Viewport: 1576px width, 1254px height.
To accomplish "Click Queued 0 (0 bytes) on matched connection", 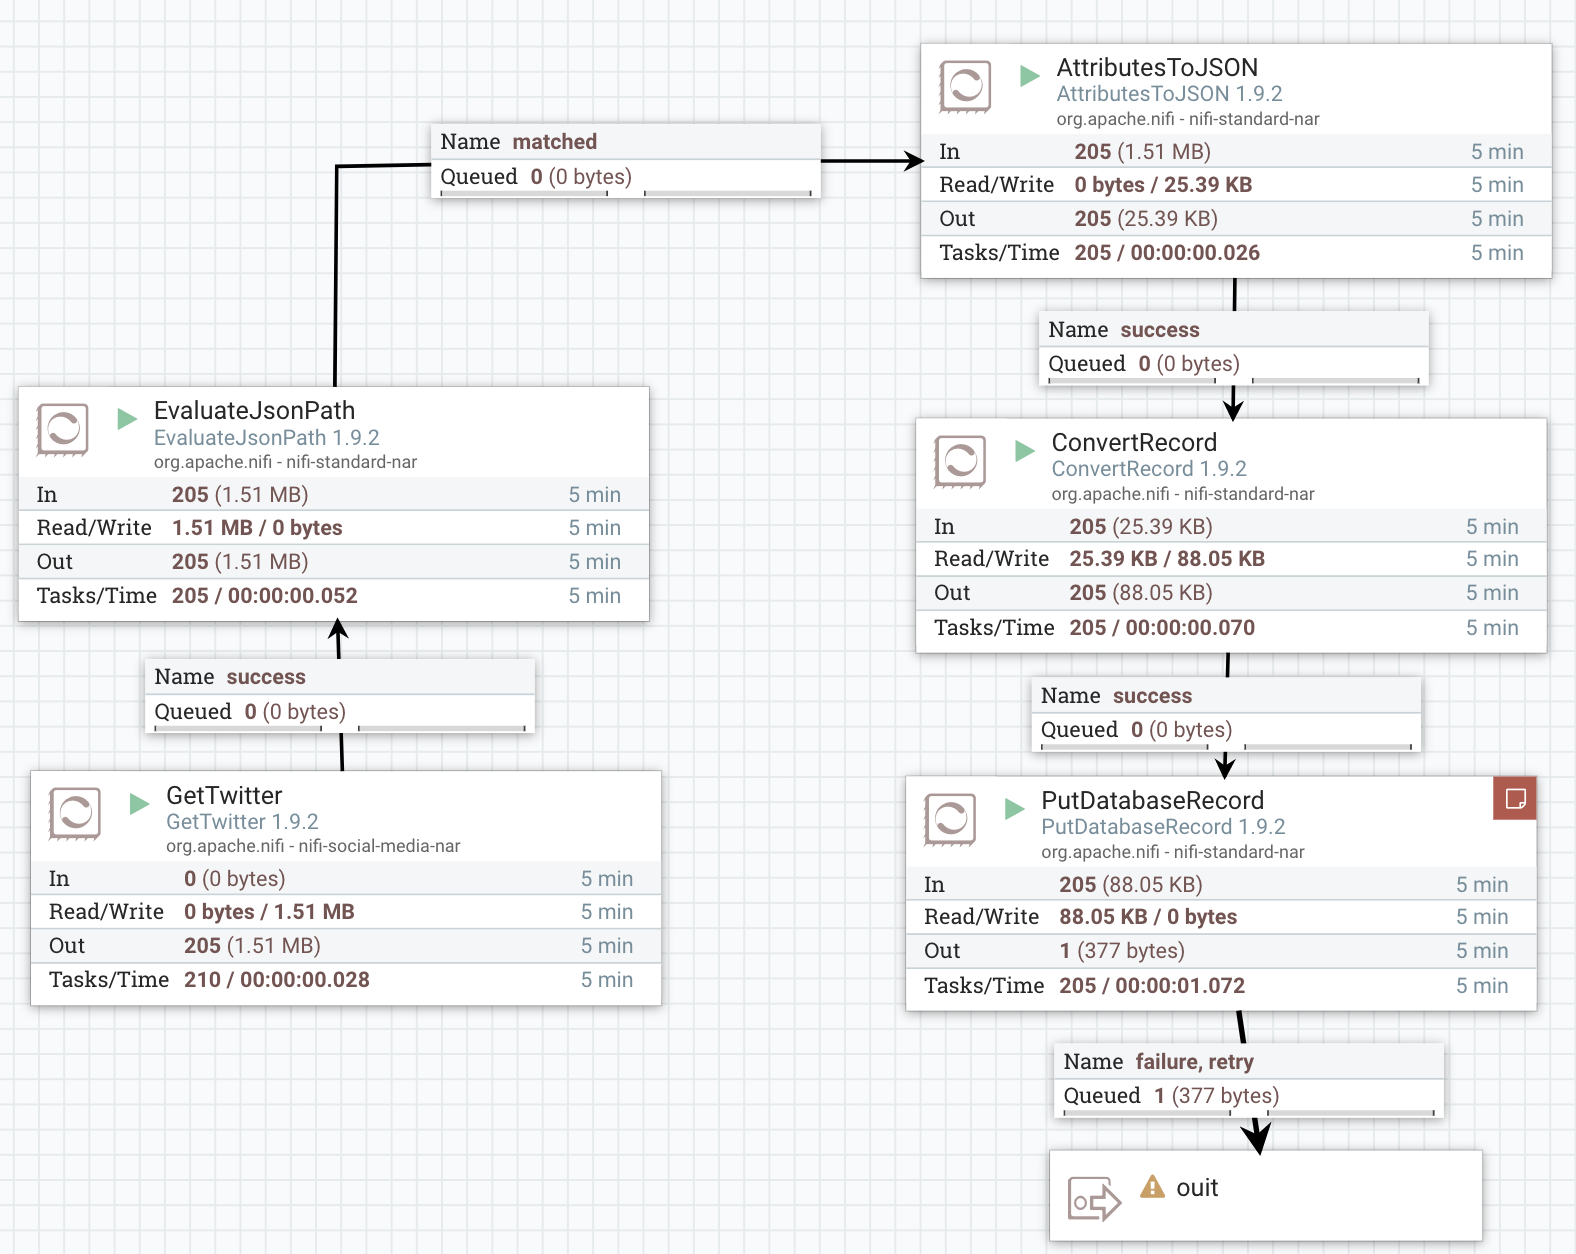I will pyautogui.click(x=536, y=176).
